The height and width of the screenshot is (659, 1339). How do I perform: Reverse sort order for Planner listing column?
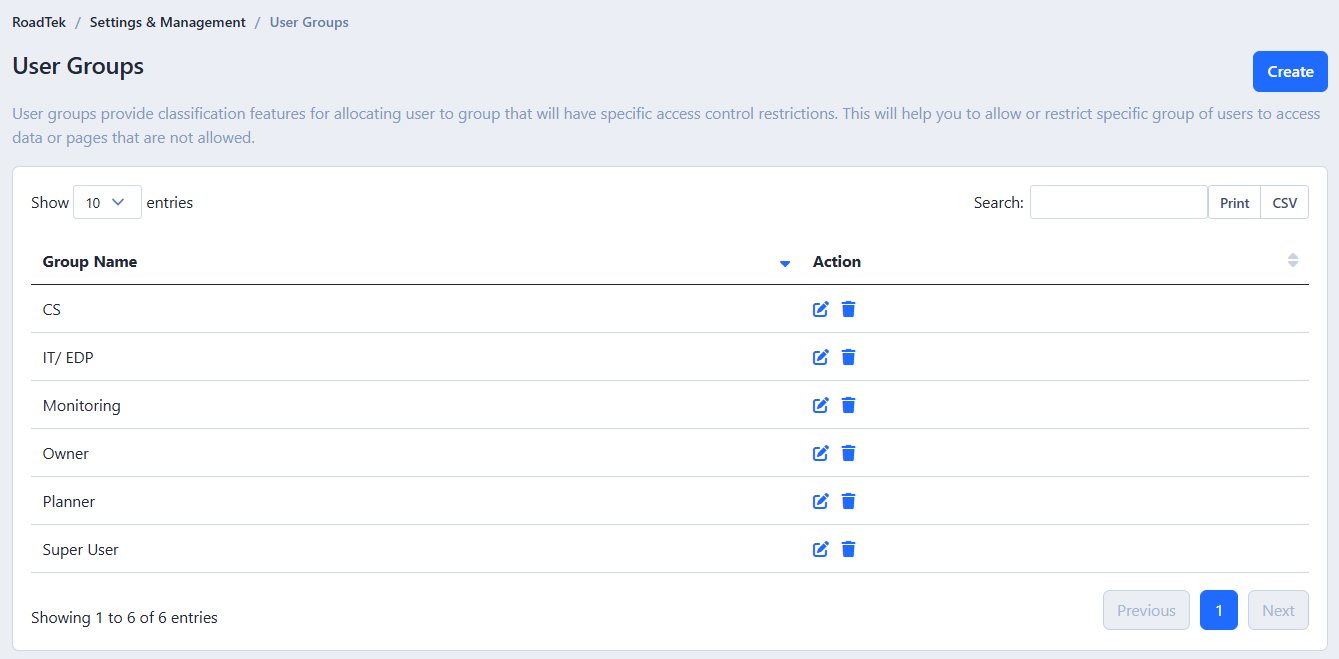coord(89,261)
